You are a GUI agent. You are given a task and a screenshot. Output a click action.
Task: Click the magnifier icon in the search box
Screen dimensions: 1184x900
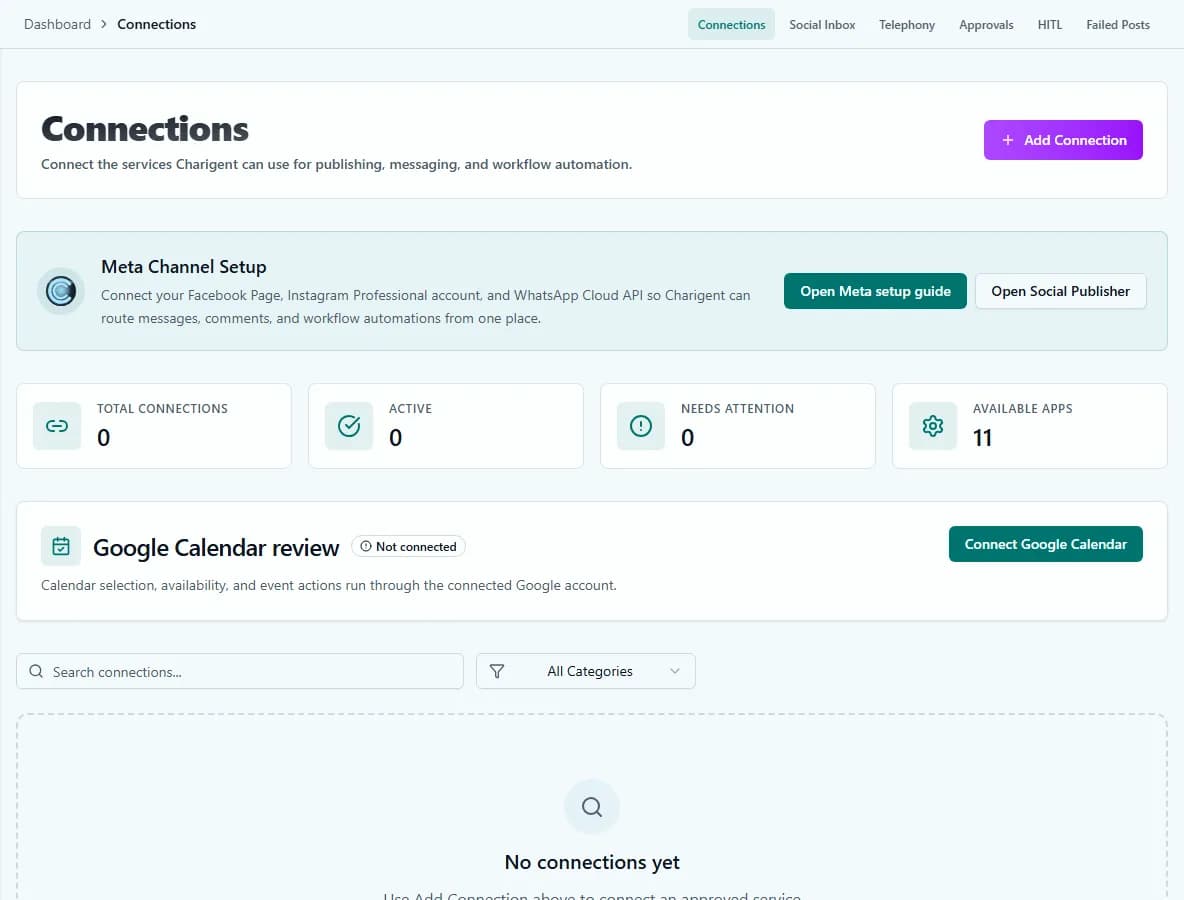(36, 671)
